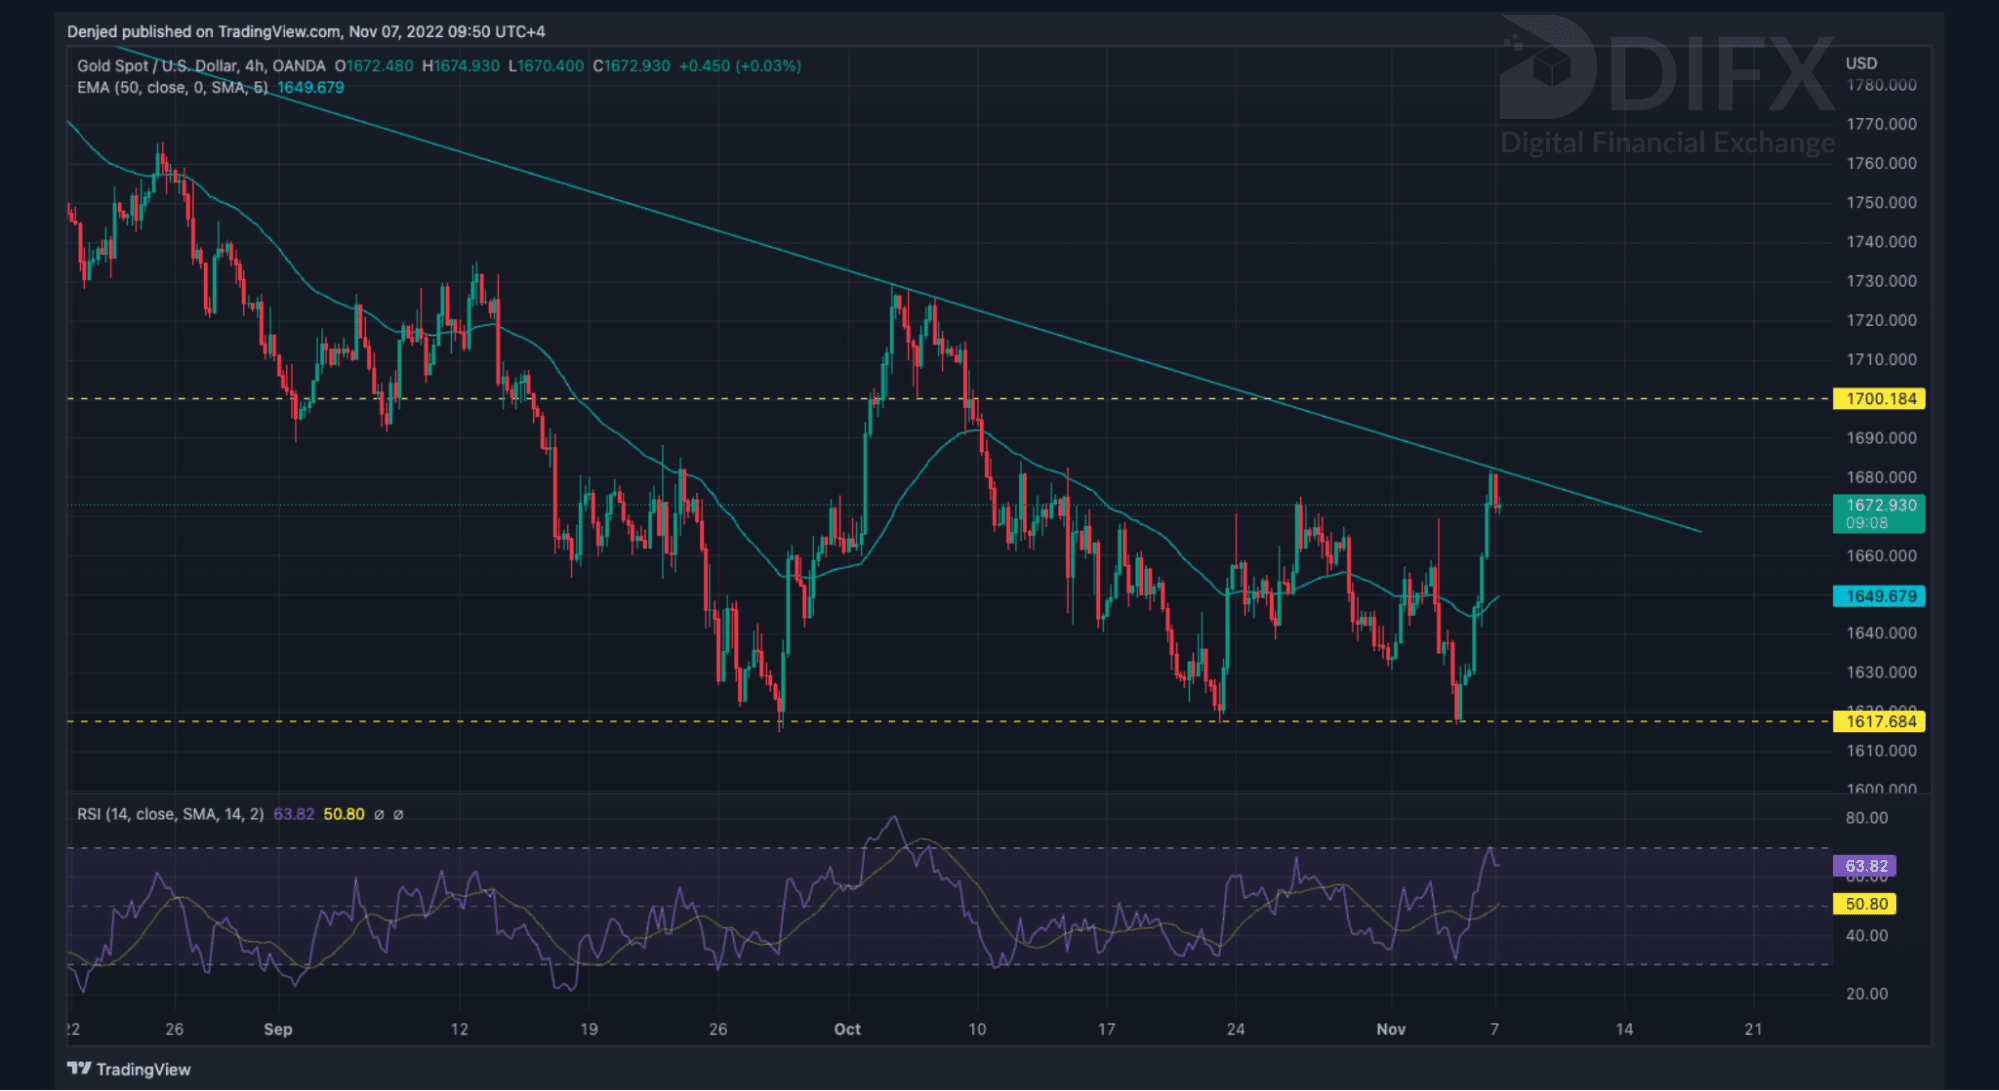Click the cyan 1649.679 EMA price tag
Screen dimensions: 1999x1091
1880,596
